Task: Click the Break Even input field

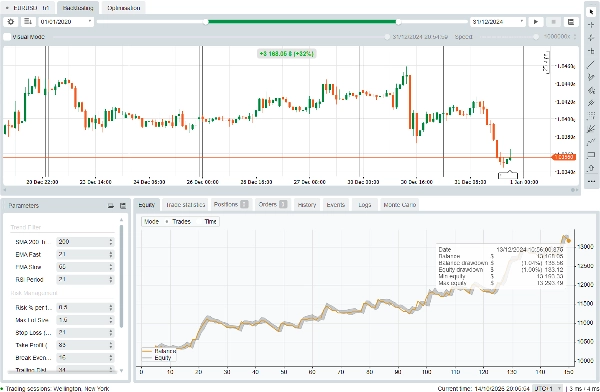Action: click(85, 358)
